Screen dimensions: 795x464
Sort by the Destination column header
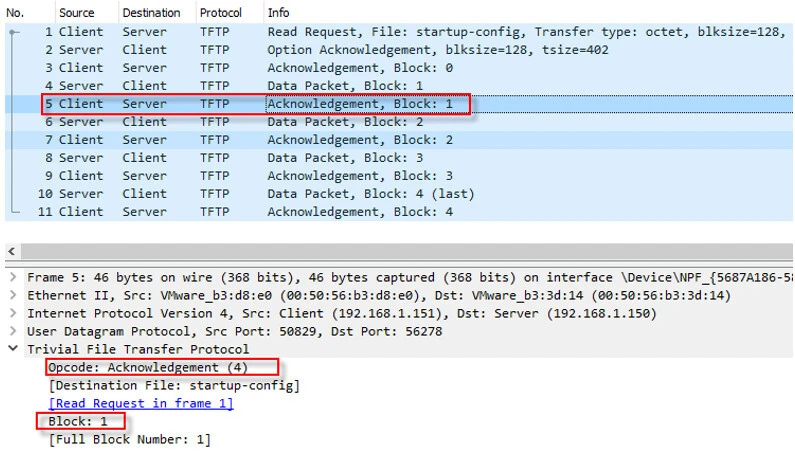point(151,13)
